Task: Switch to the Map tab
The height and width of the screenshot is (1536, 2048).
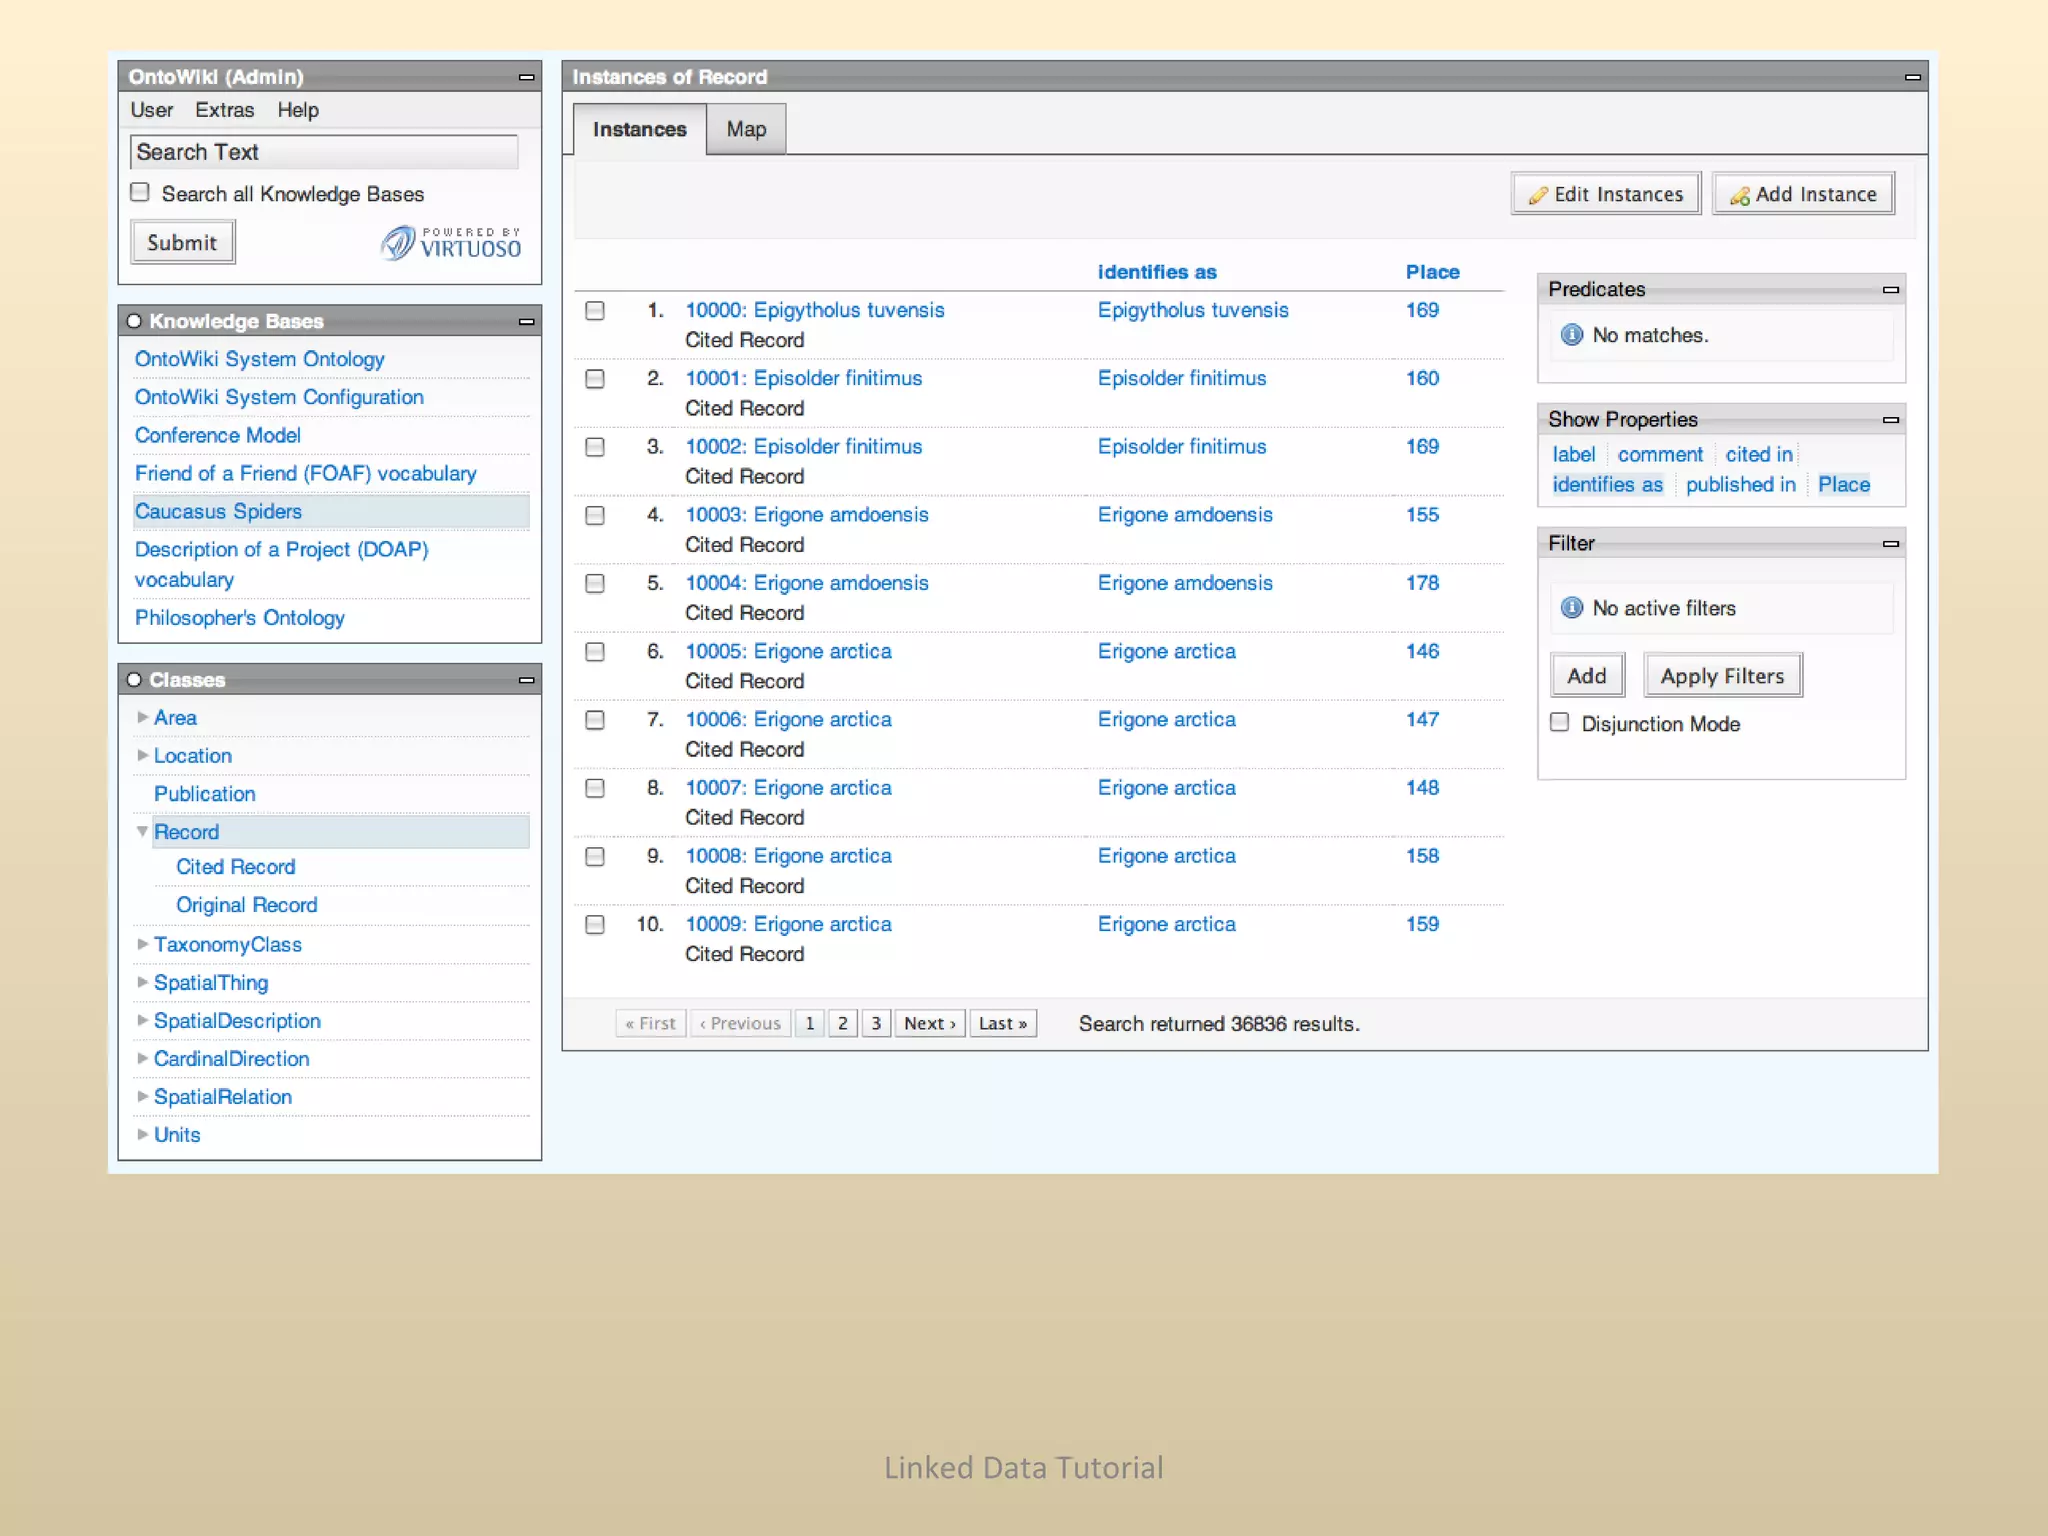Action: (x=746, y=129)
